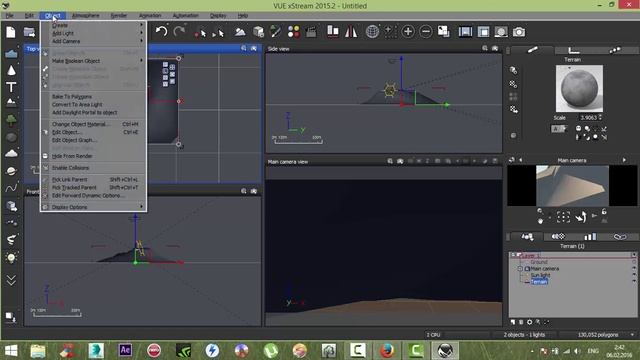This screenshot has height=360, width=640.
Task: Open the Atmosphere menu
Action: (86, 16)
